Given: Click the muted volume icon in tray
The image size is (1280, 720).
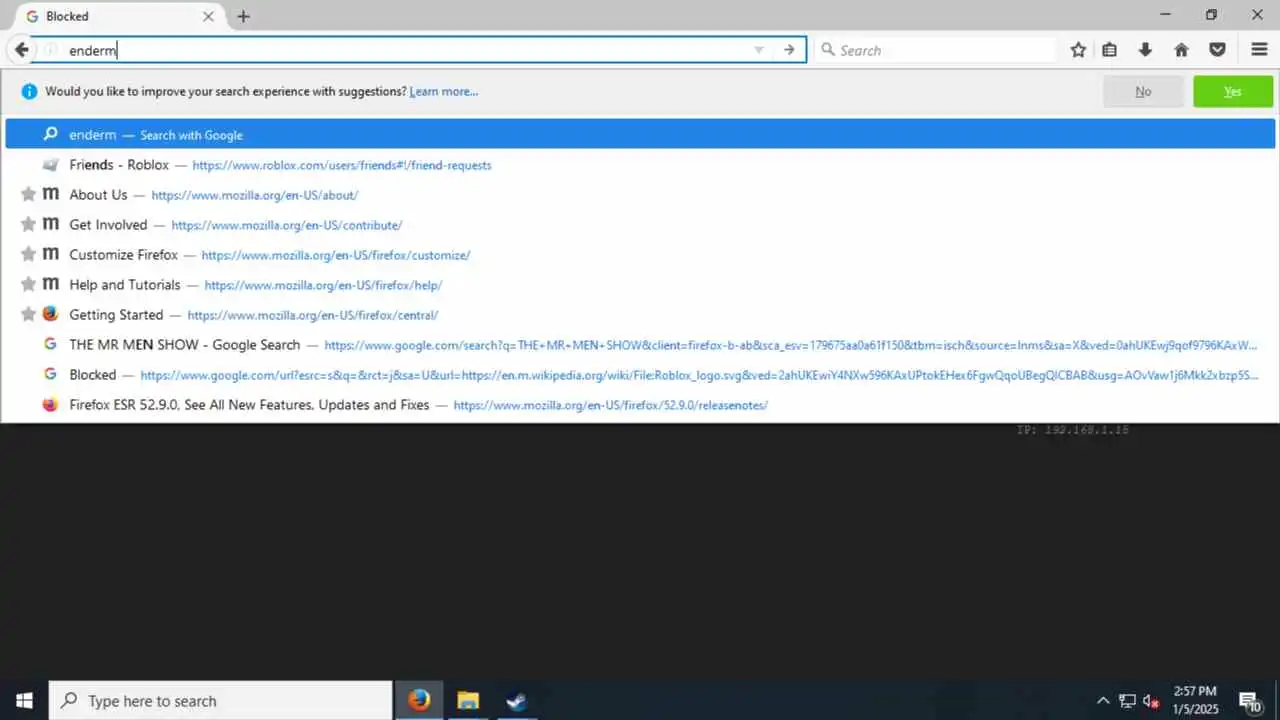Looking at the screenshot, I should [1151, 700].
